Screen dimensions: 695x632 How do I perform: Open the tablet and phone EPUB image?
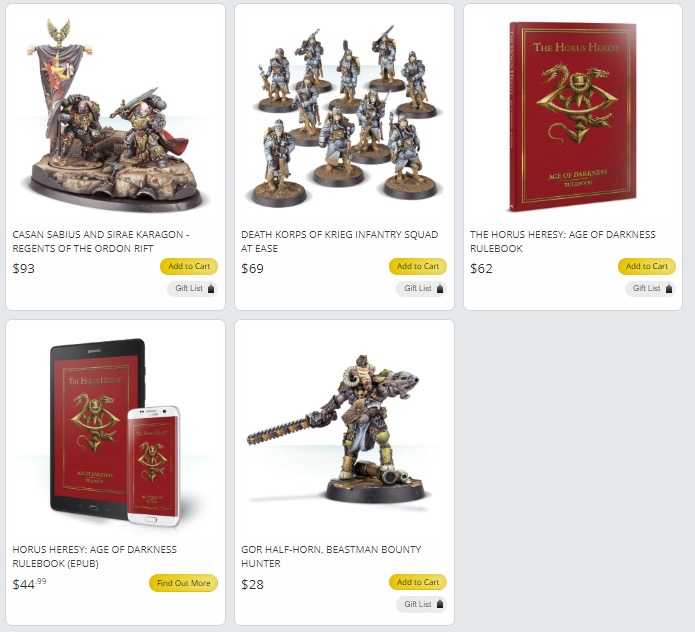tap(115, 432)
